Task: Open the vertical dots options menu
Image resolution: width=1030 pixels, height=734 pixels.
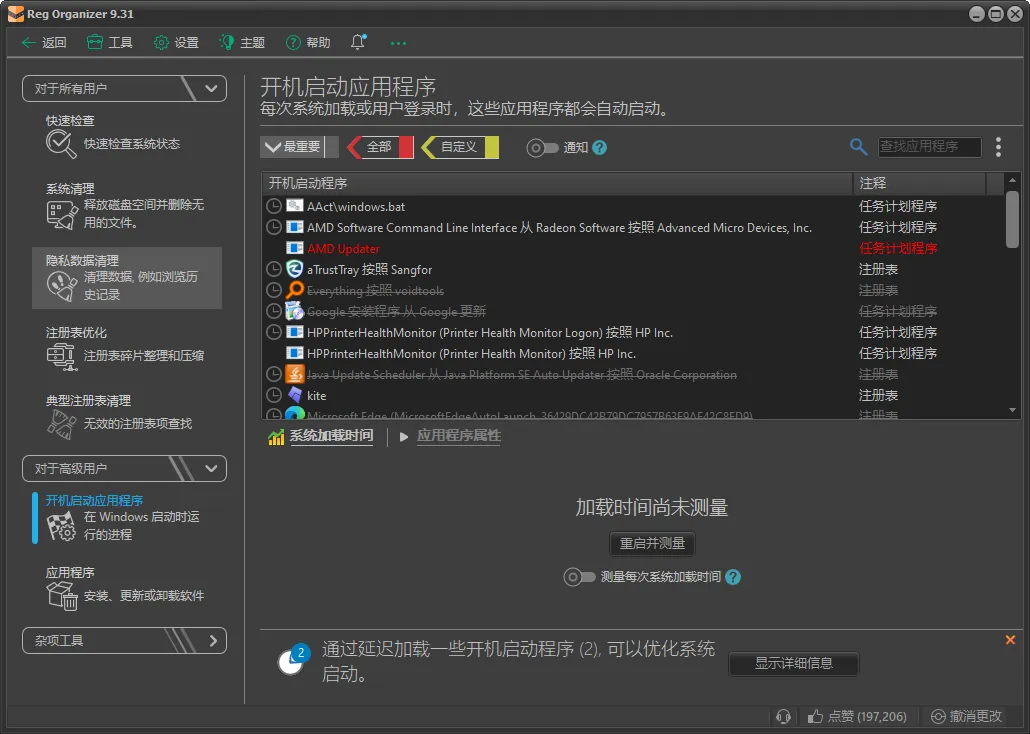Action: (x=998, y=147)
